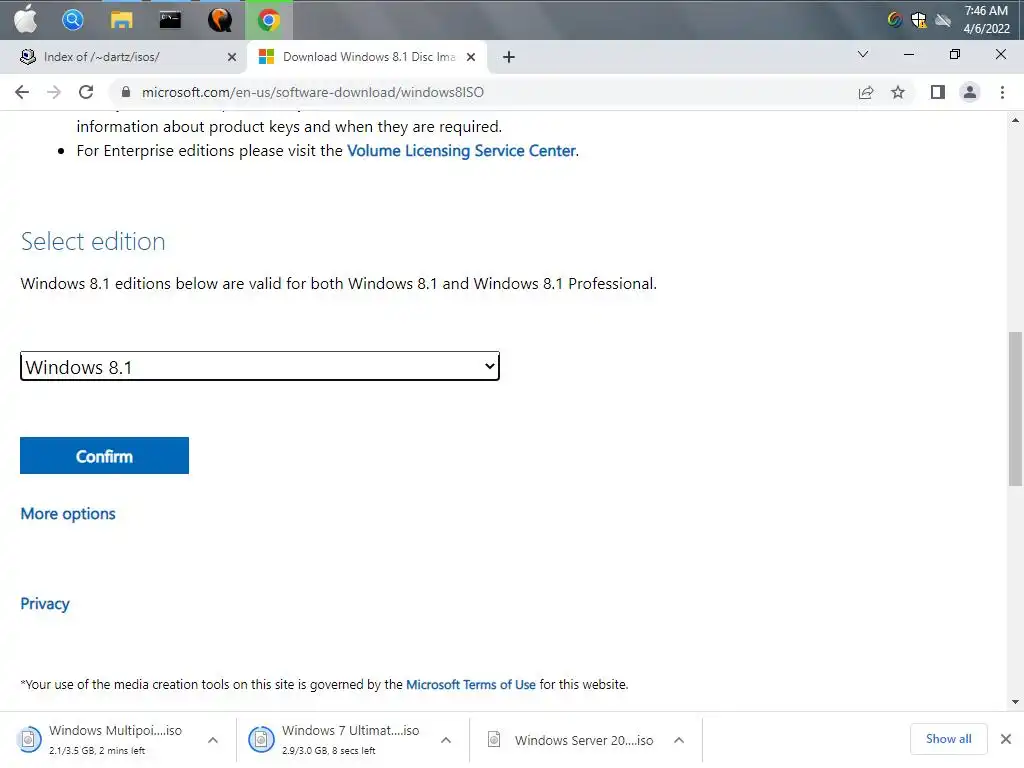Open the security shield tray icon

(919, 20)
